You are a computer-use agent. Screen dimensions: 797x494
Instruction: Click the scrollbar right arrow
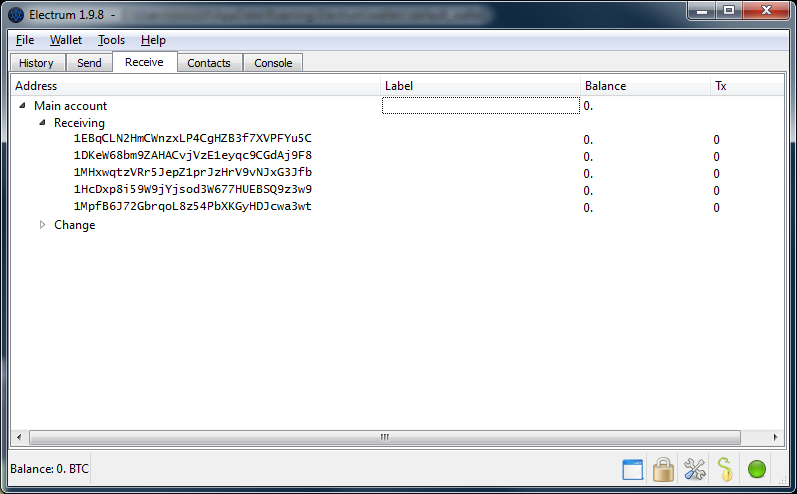point(775,437)
